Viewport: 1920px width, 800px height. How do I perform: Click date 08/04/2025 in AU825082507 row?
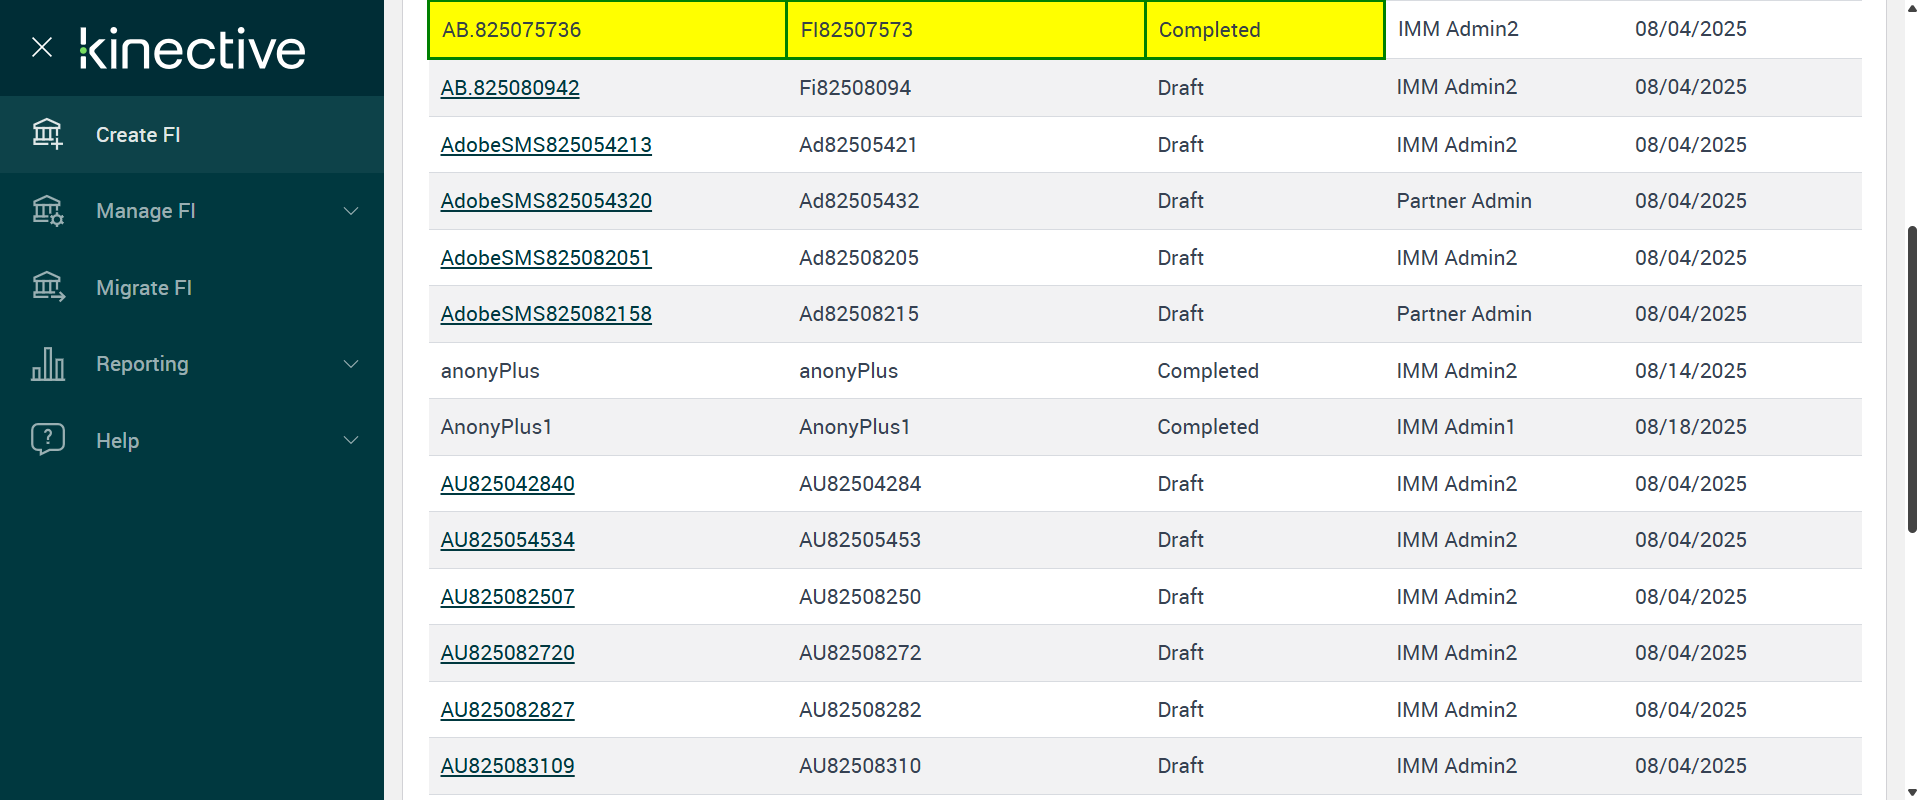pyautogui.click(x=1691, y=597)
